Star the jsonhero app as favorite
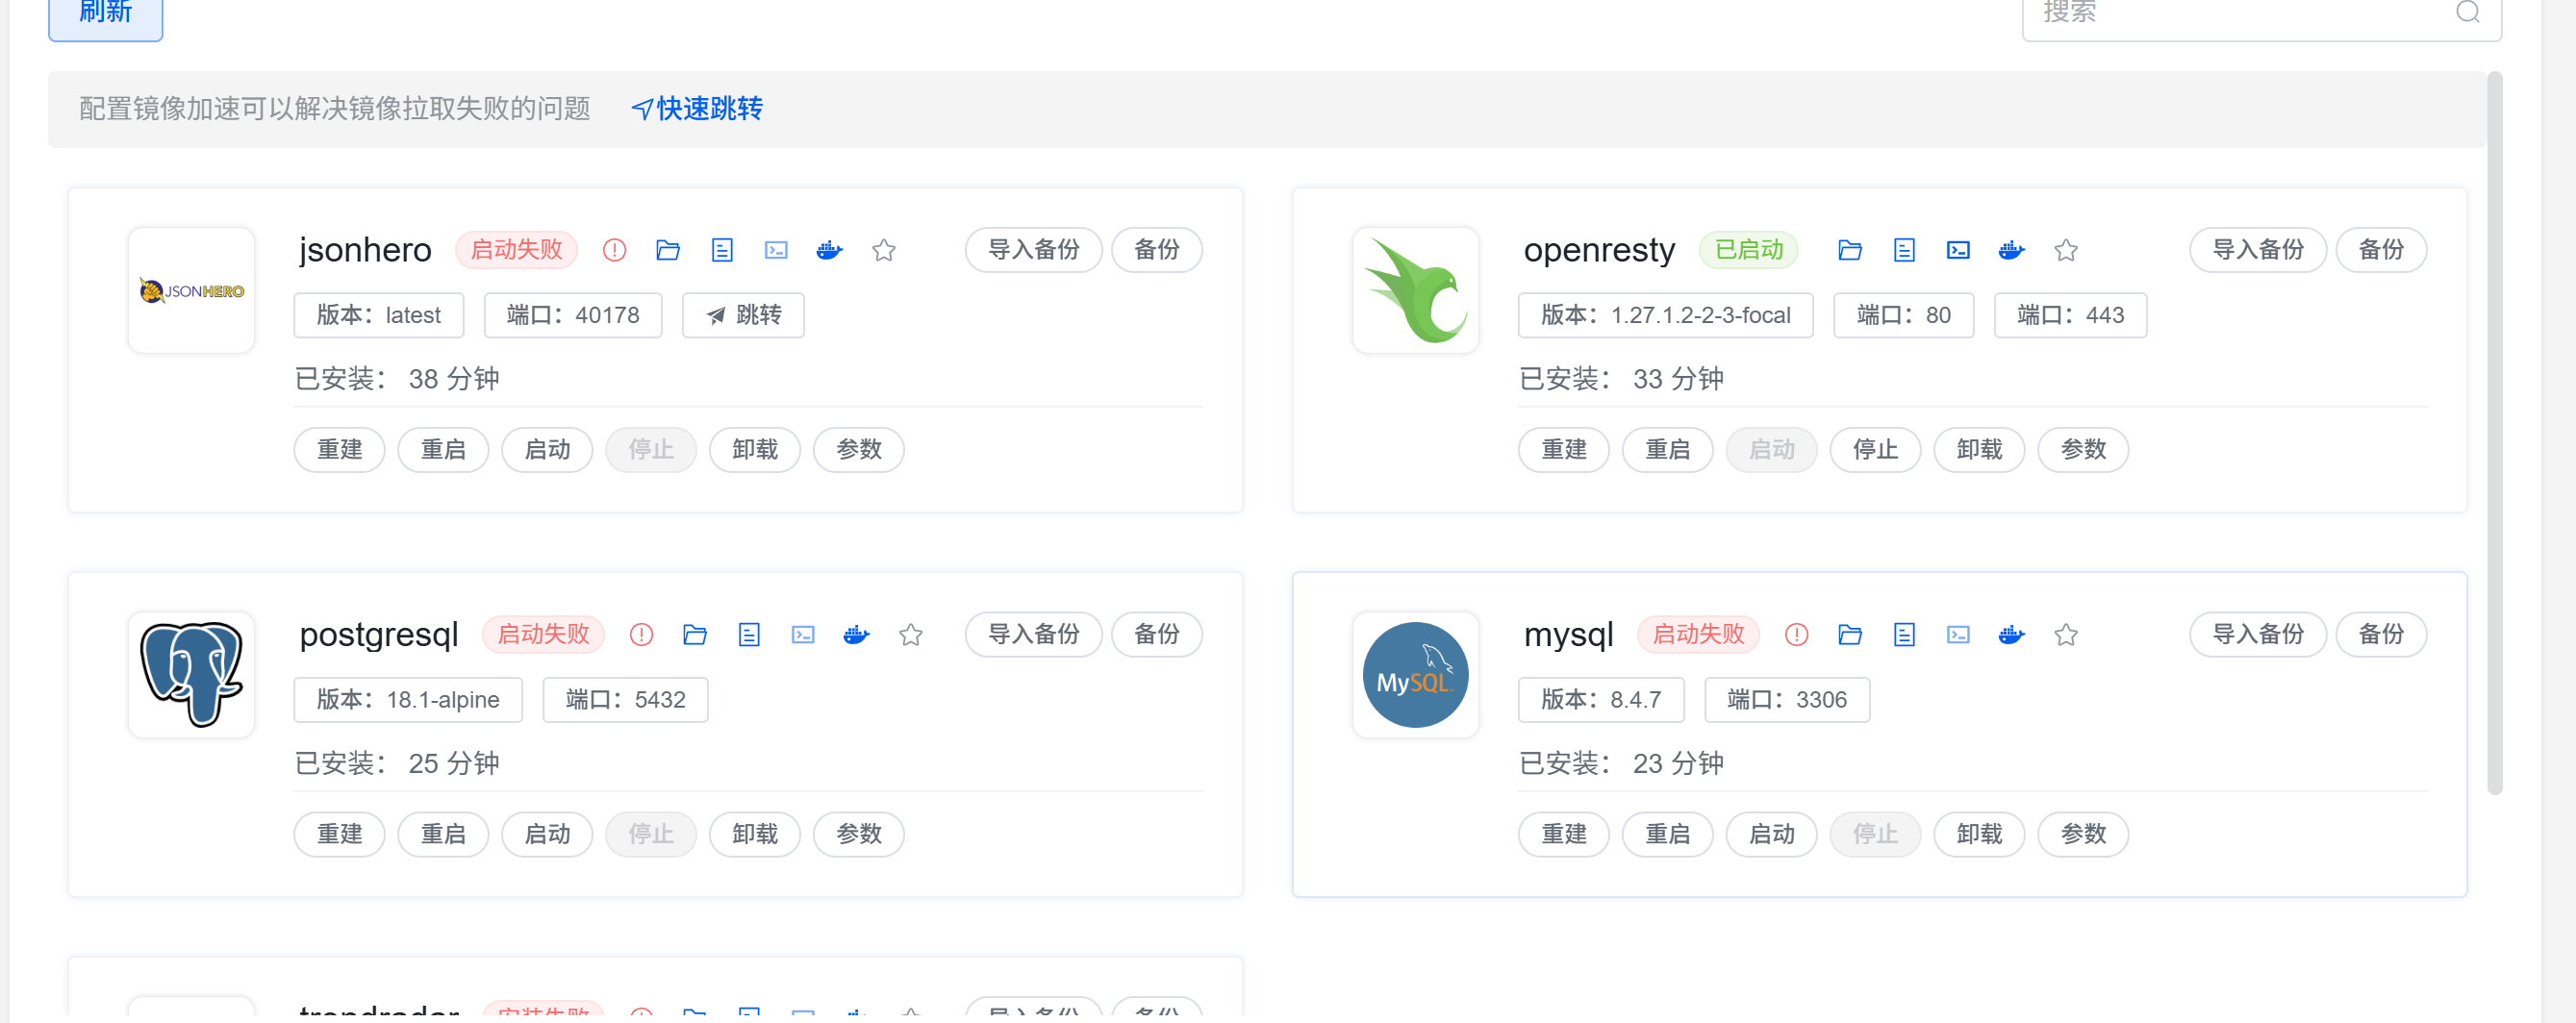The image size is (2576, 1023). [x=883, y=250]
